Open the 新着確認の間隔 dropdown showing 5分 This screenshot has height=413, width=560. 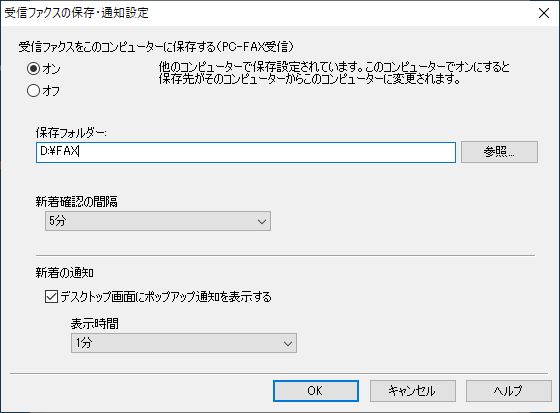[158, 221]
